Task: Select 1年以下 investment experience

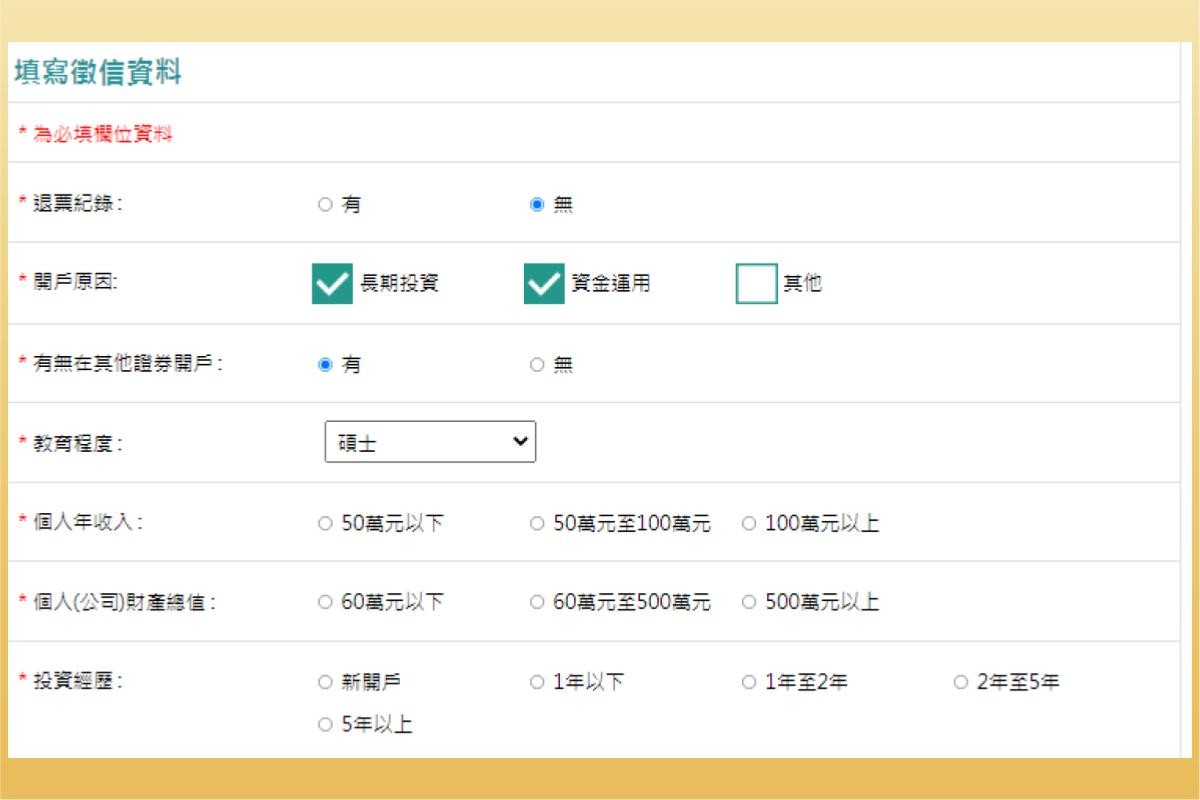Action: pos(537,681)
